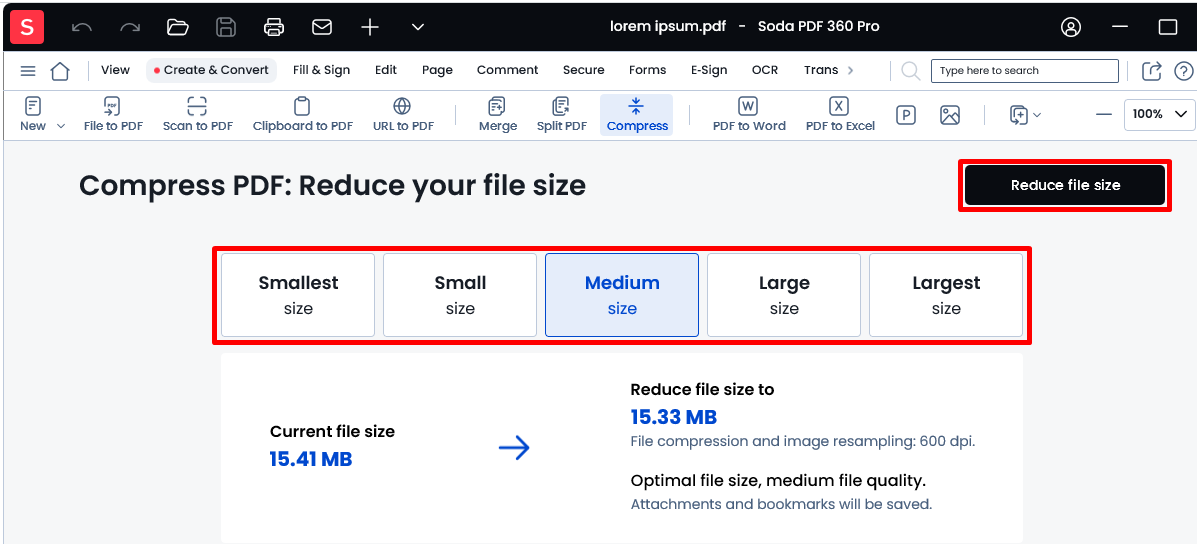Screen dimensions: 1197x544
Task: Click the PDF to PowerPoint icon
Action: 906,115
